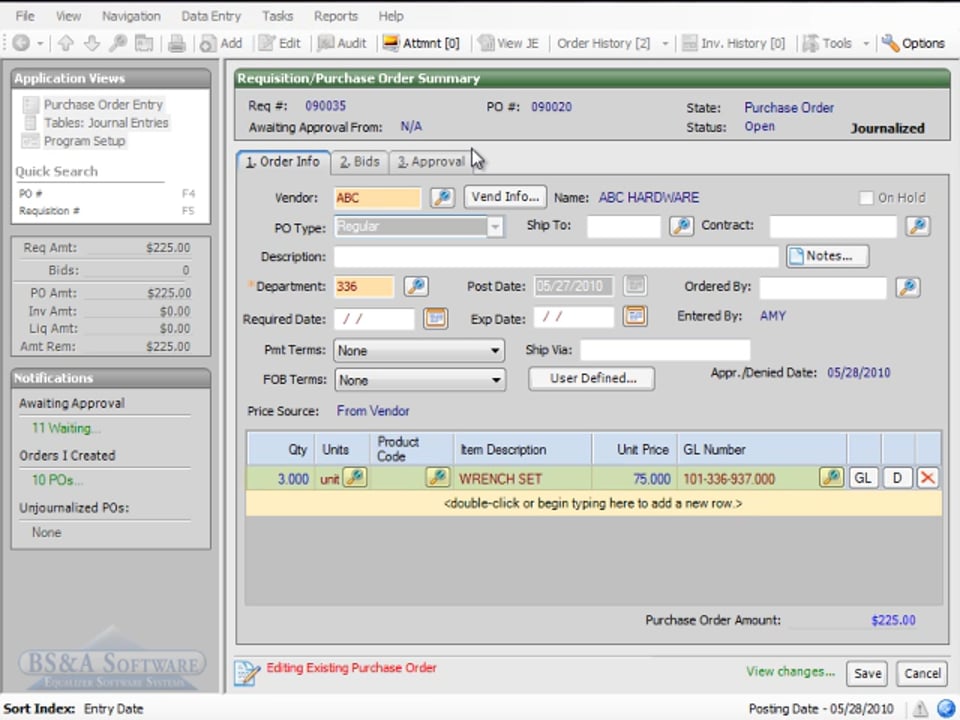This screenshot has width=960, height=720.
Task: Delete the WRENCH SET row with red X
Action: tap(928, 478)
